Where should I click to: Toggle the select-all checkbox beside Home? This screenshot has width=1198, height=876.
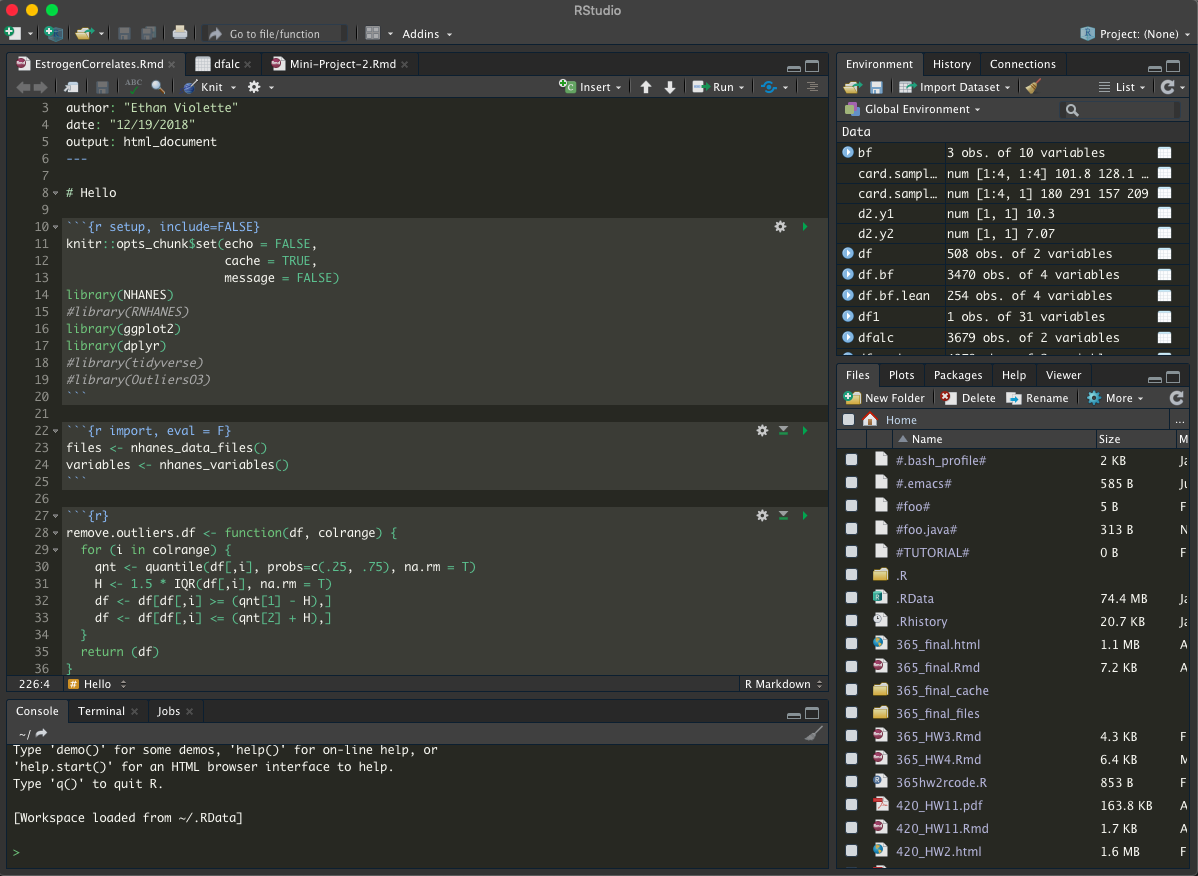tap(848, 419)
